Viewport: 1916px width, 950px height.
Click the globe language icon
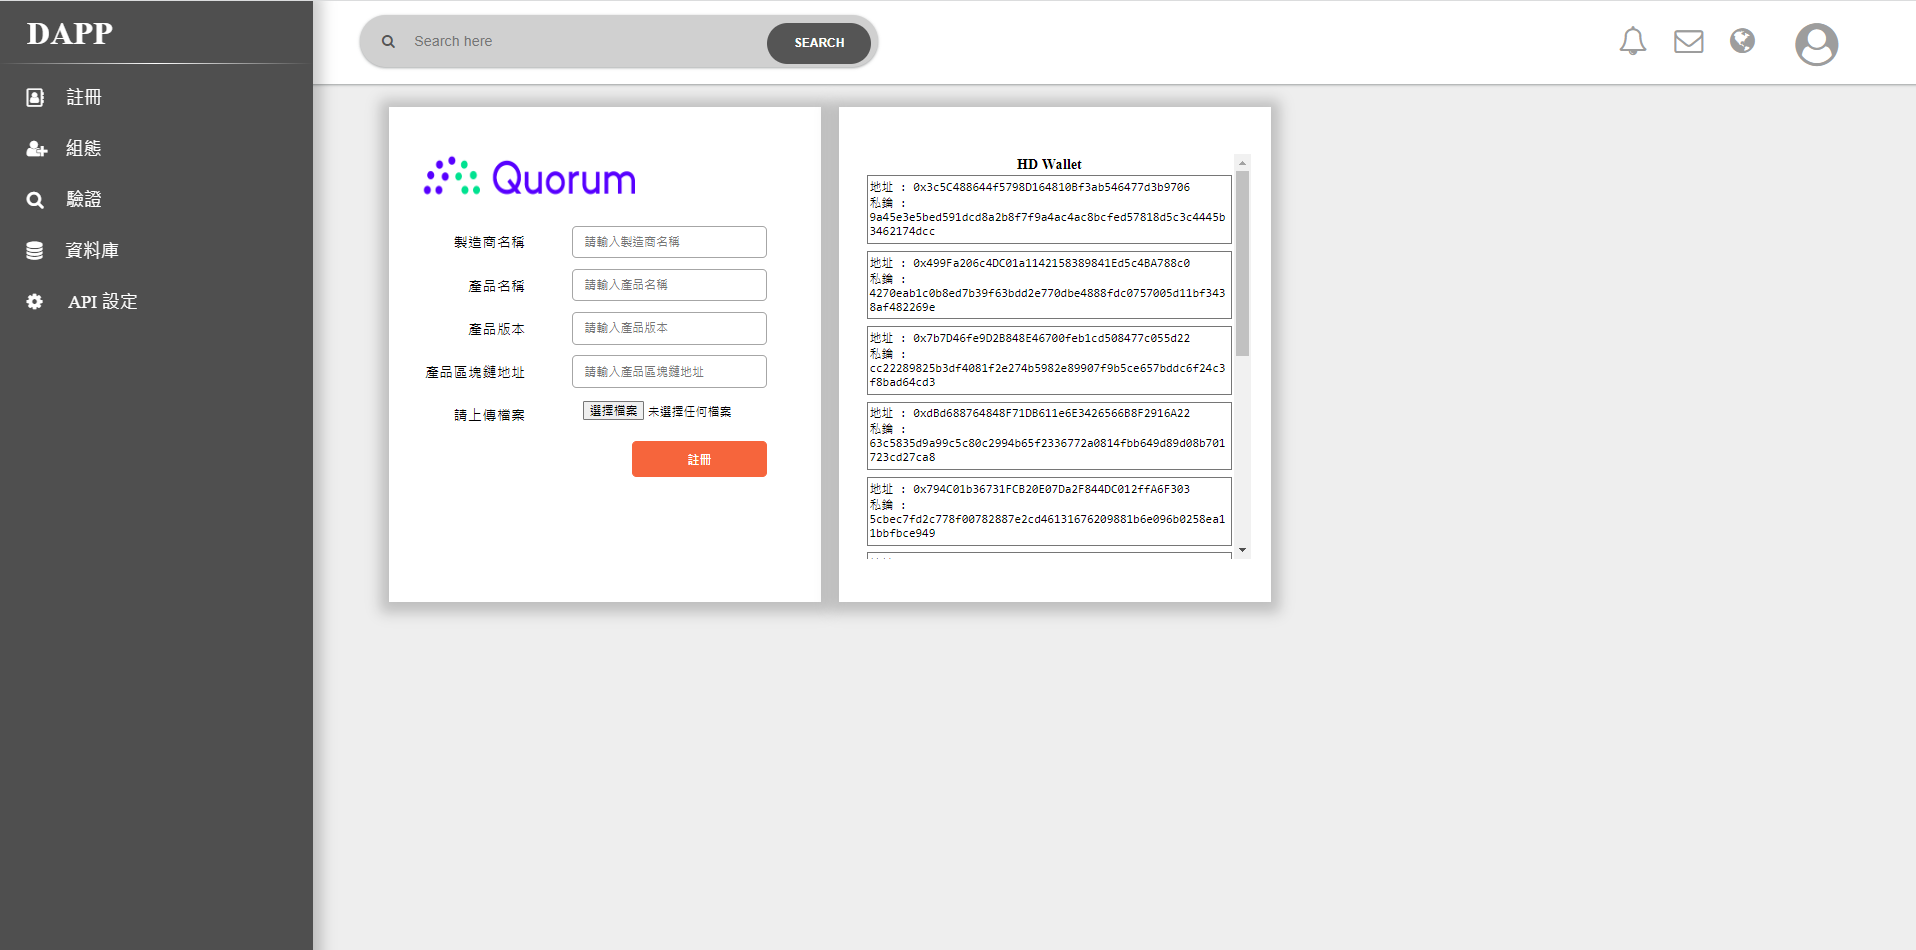pyautogui.click(x=1742, y=41)
